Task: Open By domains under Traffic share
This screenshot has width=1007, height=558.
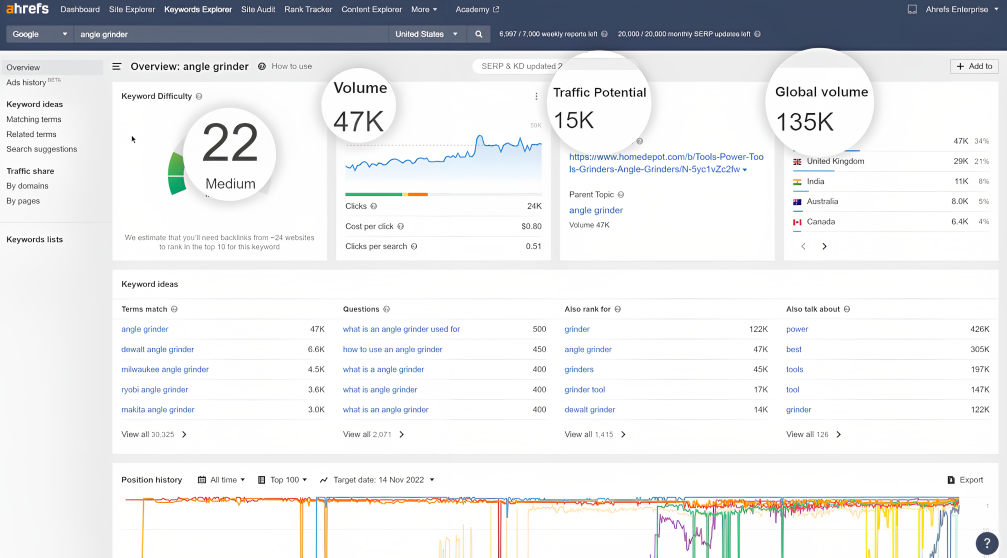Action: click(28, 186)
